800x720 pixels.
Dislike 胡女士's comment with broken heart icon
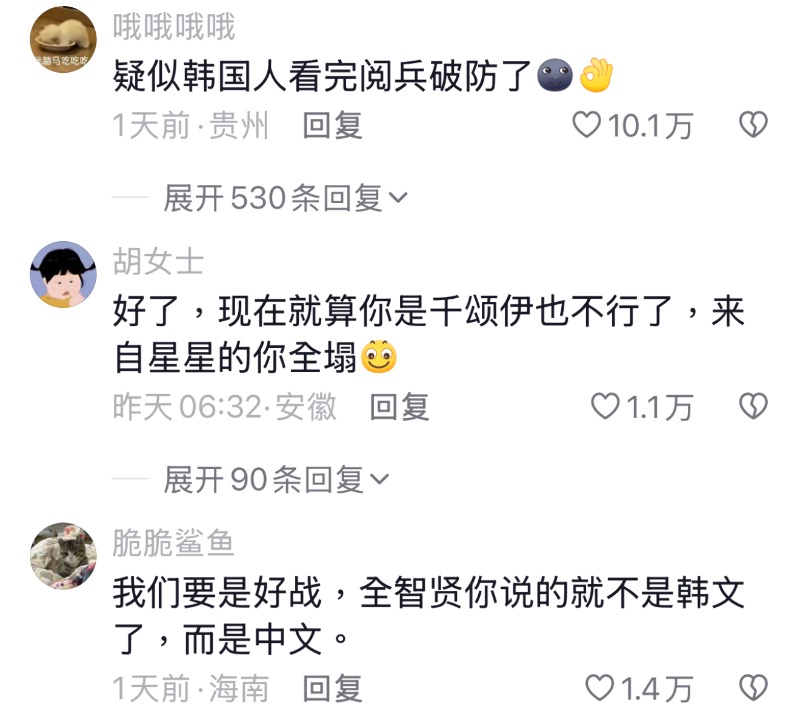754,407
